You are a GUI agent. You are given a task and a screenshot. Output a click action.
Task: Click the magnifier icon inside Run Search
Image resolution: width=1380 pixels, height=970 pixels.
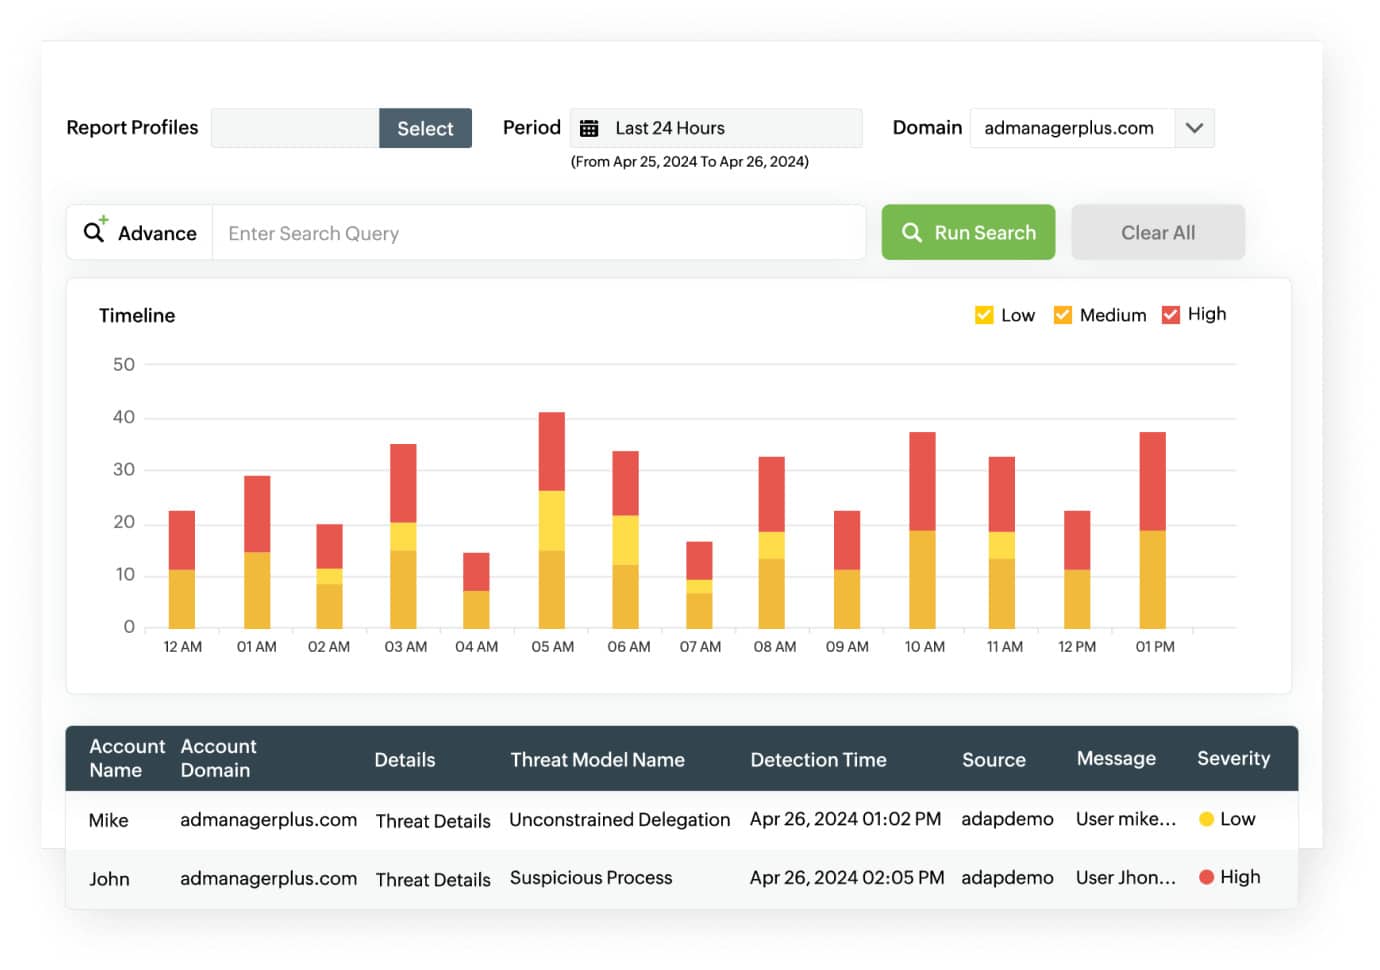(912, 232)
